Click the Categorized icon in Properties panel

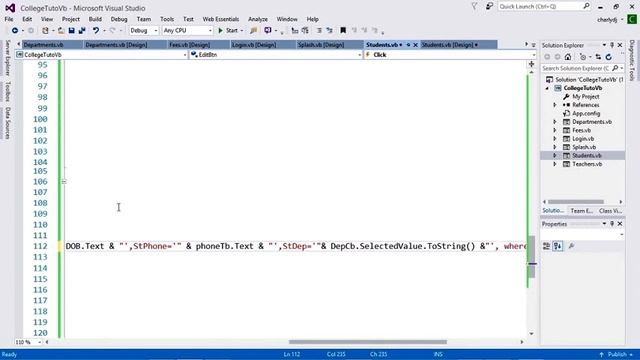point(547,246)
